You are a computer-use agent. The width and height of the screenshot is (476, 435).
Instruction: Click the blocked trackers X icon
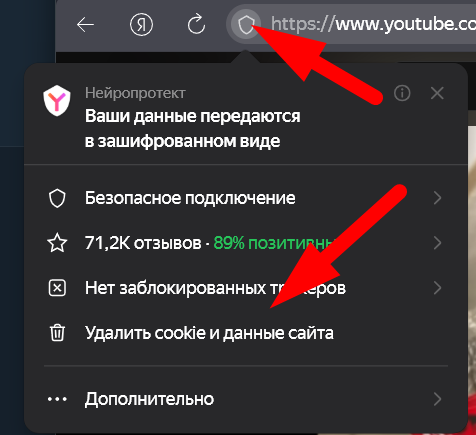pyautogui.click(x=57, y=288)
